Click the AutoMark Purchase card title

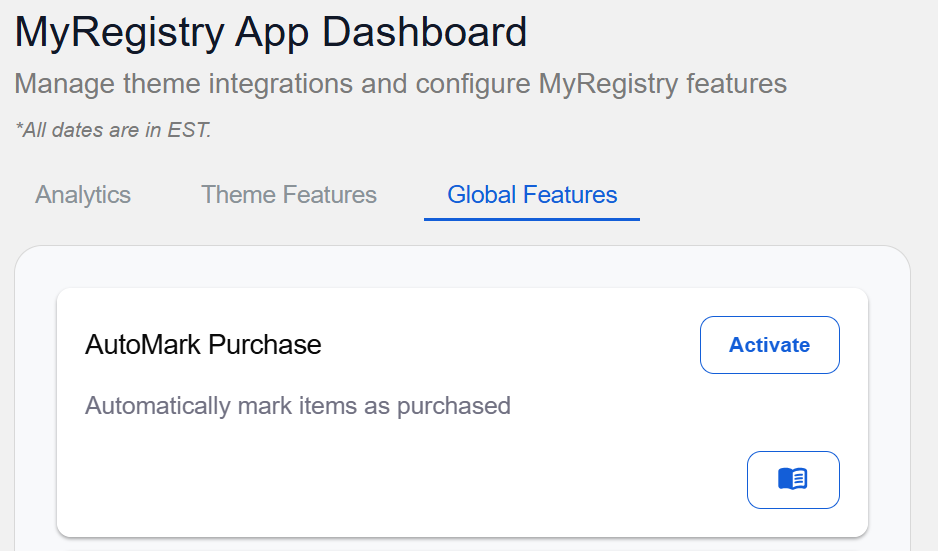(203, 345)
